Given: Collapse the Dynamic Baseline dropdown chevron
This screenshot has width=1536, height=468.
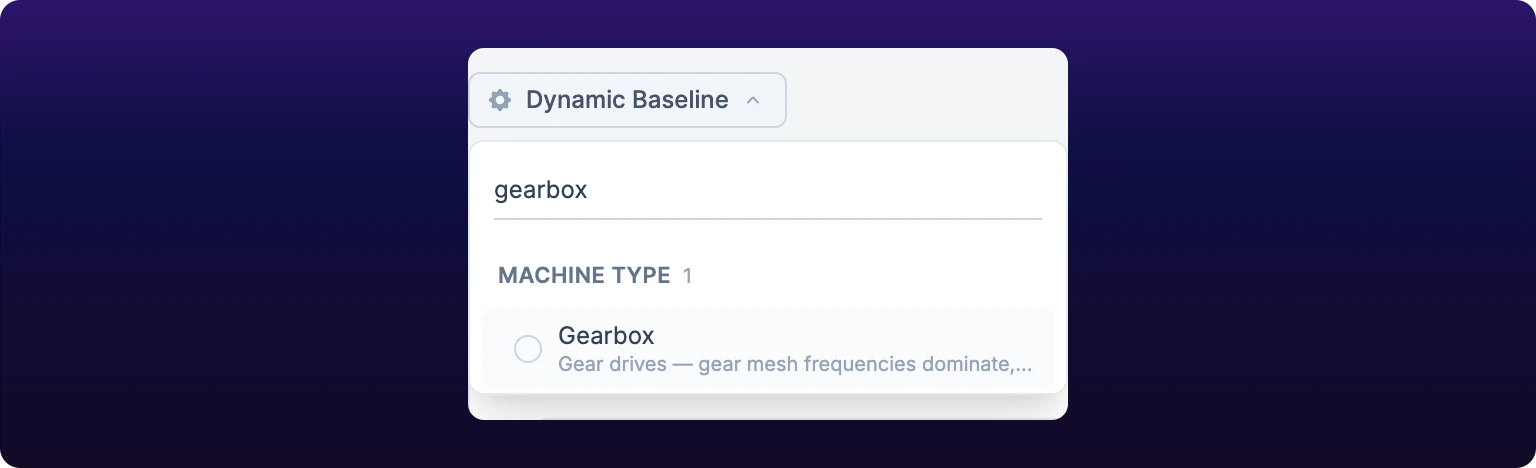Looking at the screenshot, I should (x=754, y=100).
